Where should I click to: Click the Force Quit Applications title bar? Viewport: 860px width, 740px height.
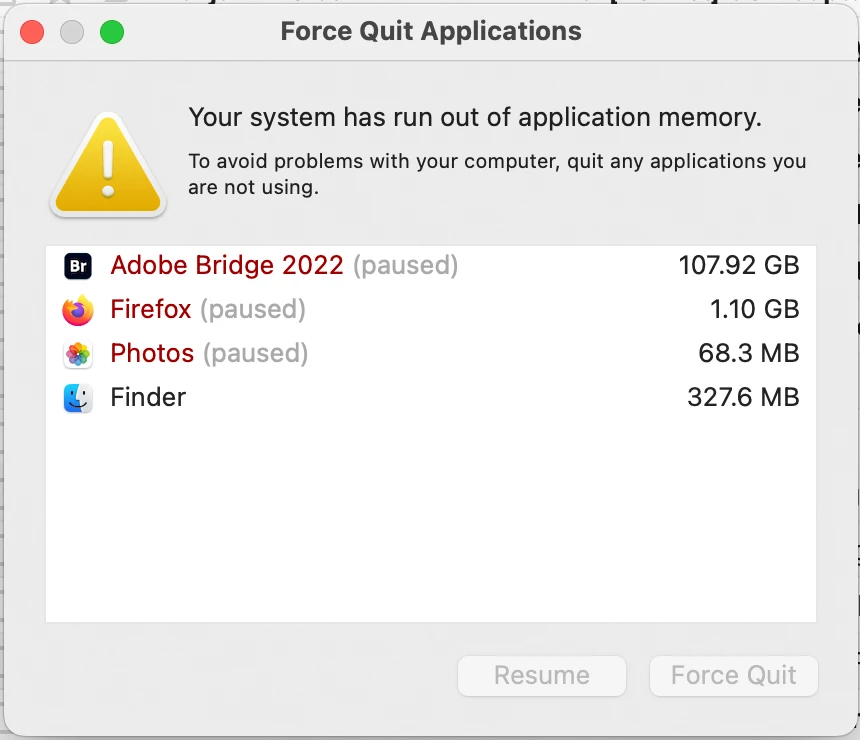point(431,31)
